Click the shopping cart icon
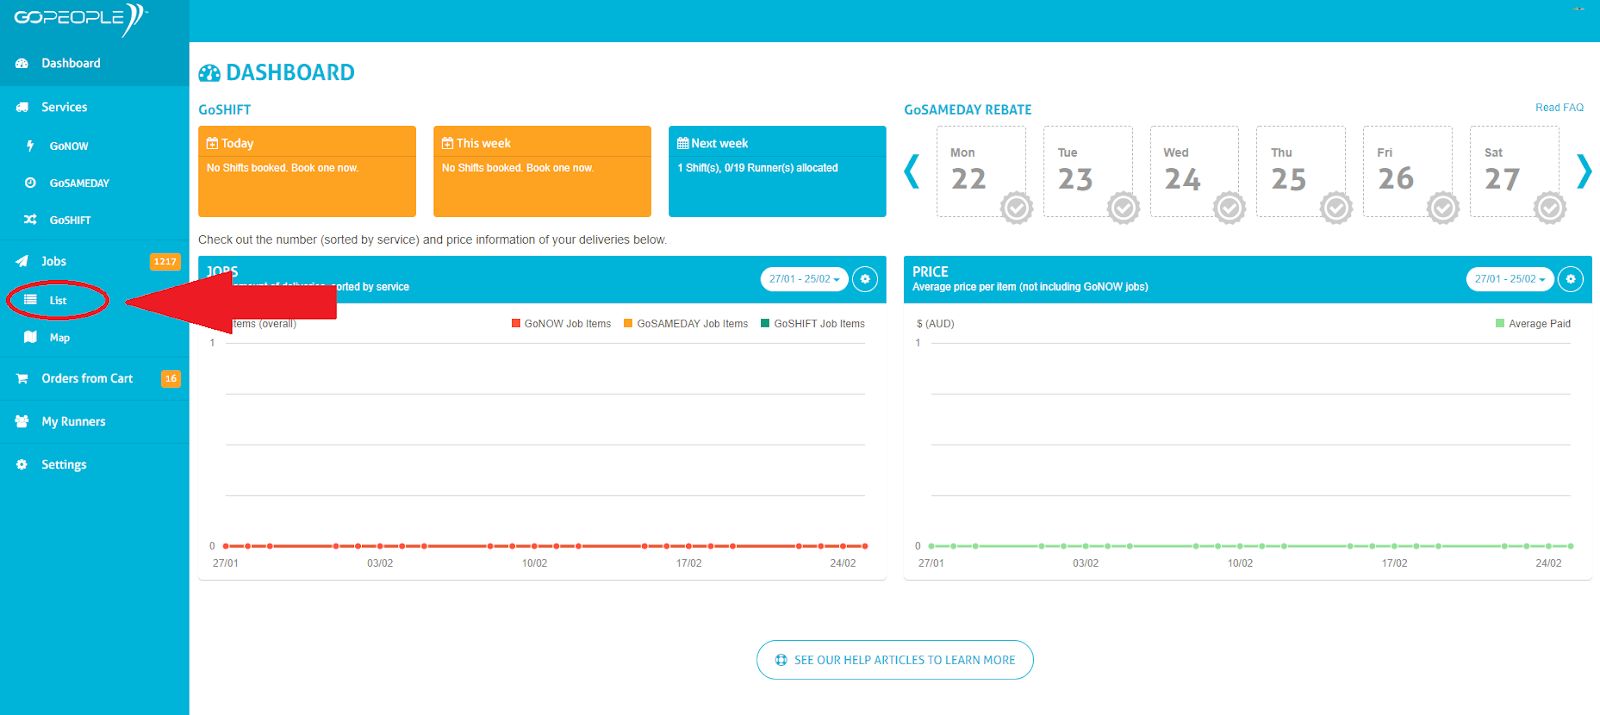The height and width of the screenshot is (715, 1600). 22,379
